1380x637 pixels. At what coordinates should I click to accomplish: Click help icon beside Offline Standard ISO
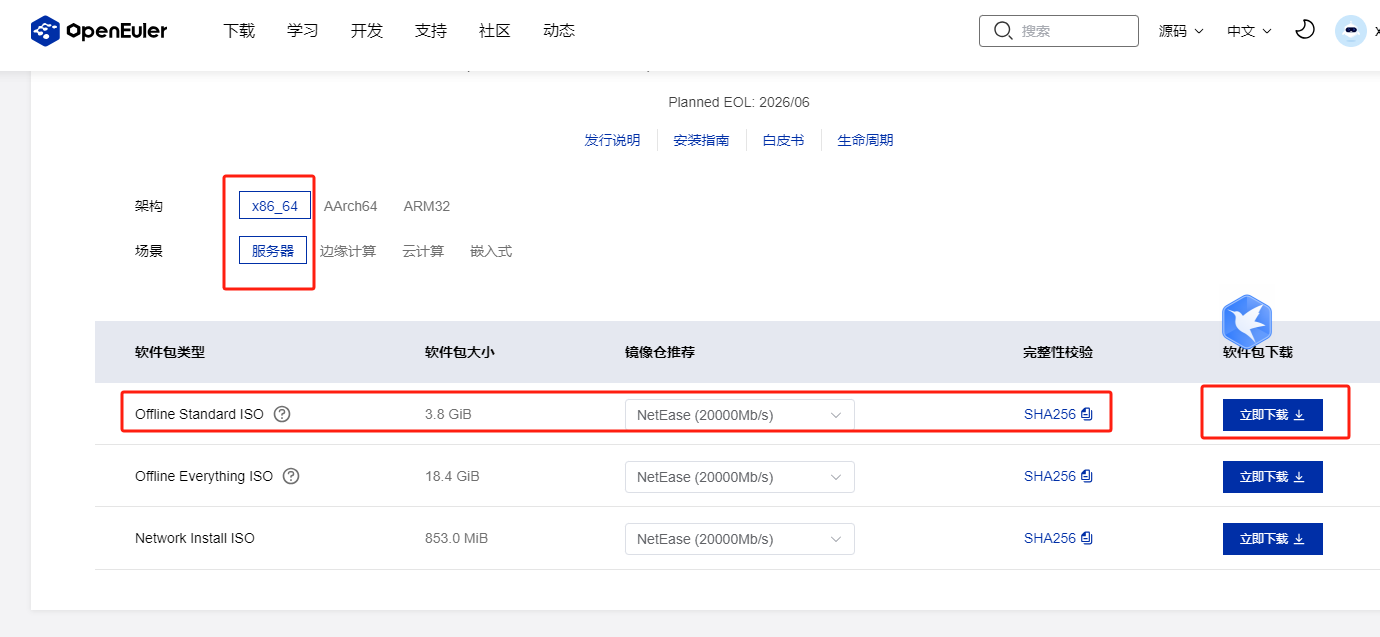click(282, 414)
